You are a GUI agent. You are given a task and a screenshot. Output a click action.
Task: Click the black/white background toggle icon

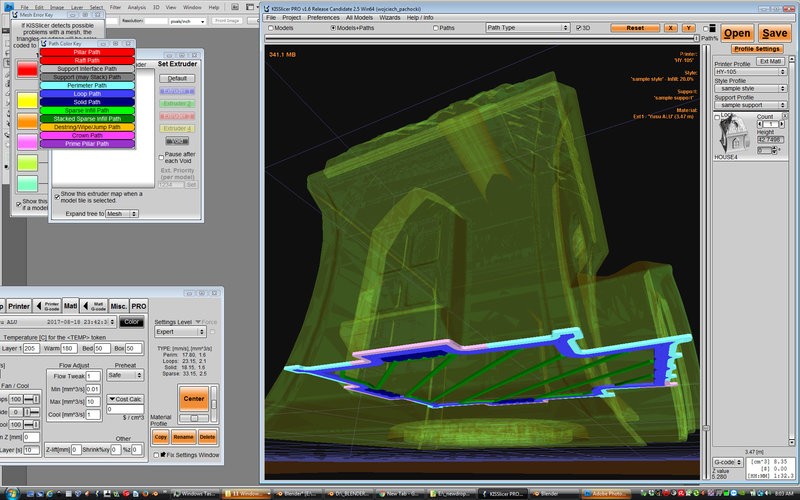tap(712, 29)
